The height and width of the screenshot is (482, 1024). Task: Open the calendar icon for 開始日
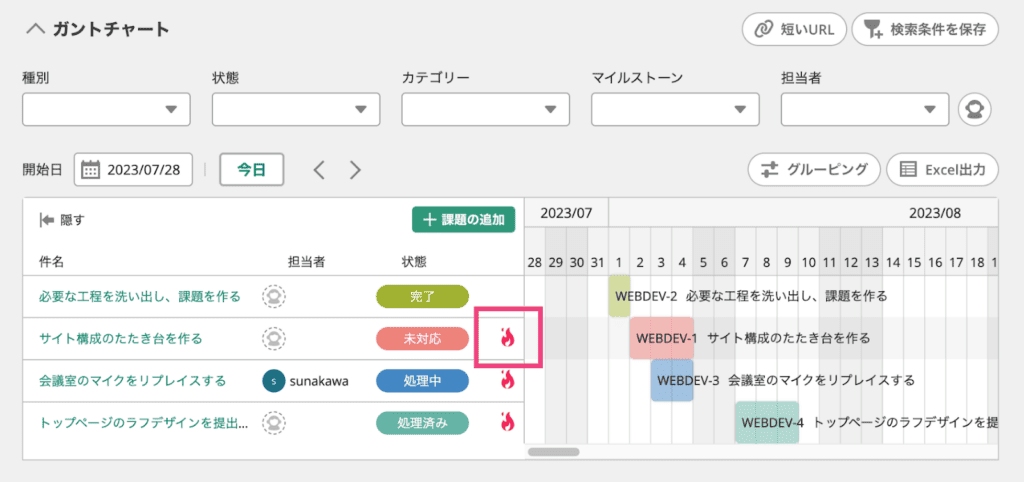coord(90,169)
